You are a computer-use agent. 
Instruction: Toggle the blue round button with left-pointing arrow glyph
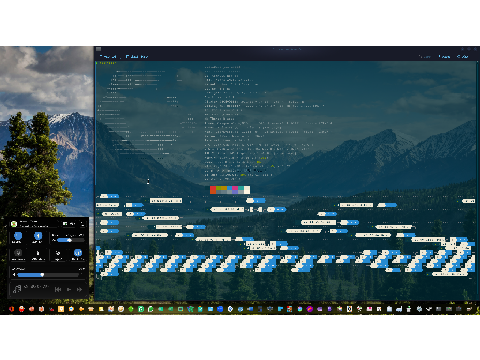(38, 236)
